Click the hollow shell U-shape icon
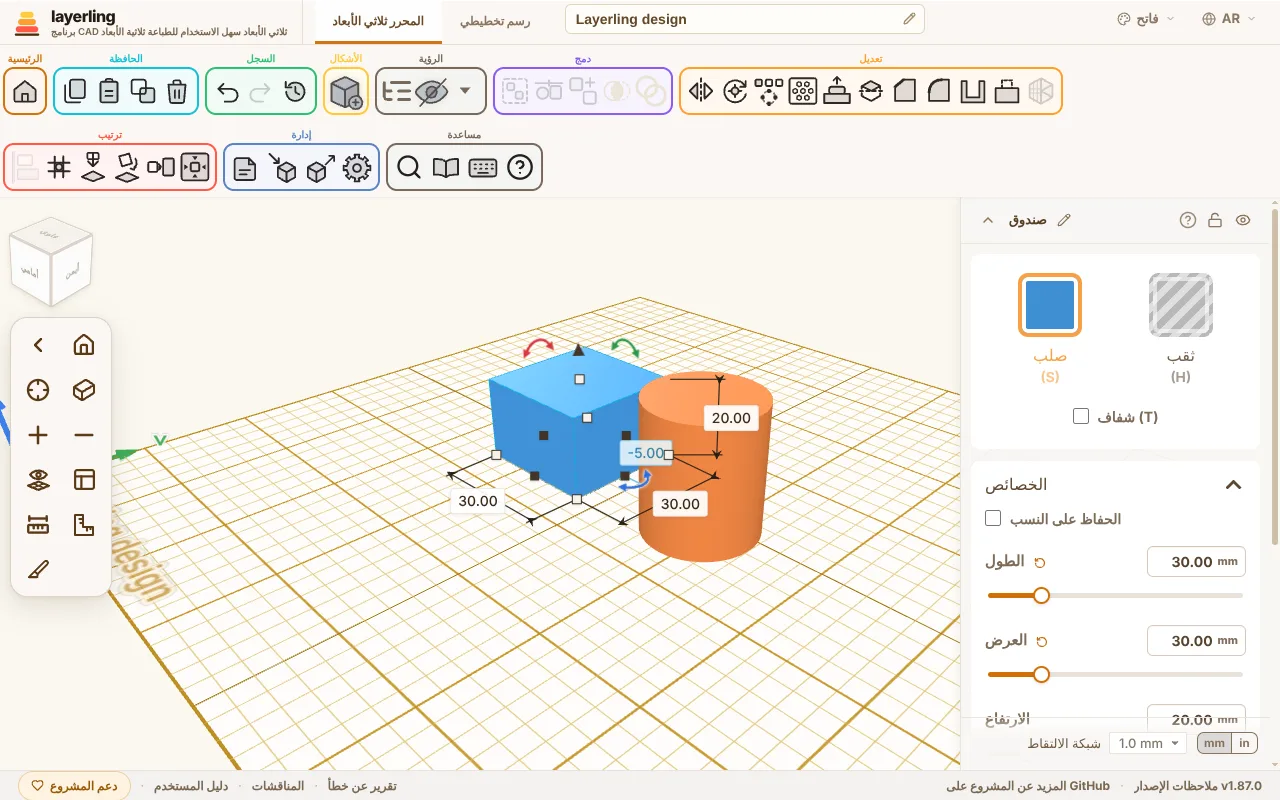Image resolution: width=1280 pixels, height=800 pixels. tap(973, 92)
